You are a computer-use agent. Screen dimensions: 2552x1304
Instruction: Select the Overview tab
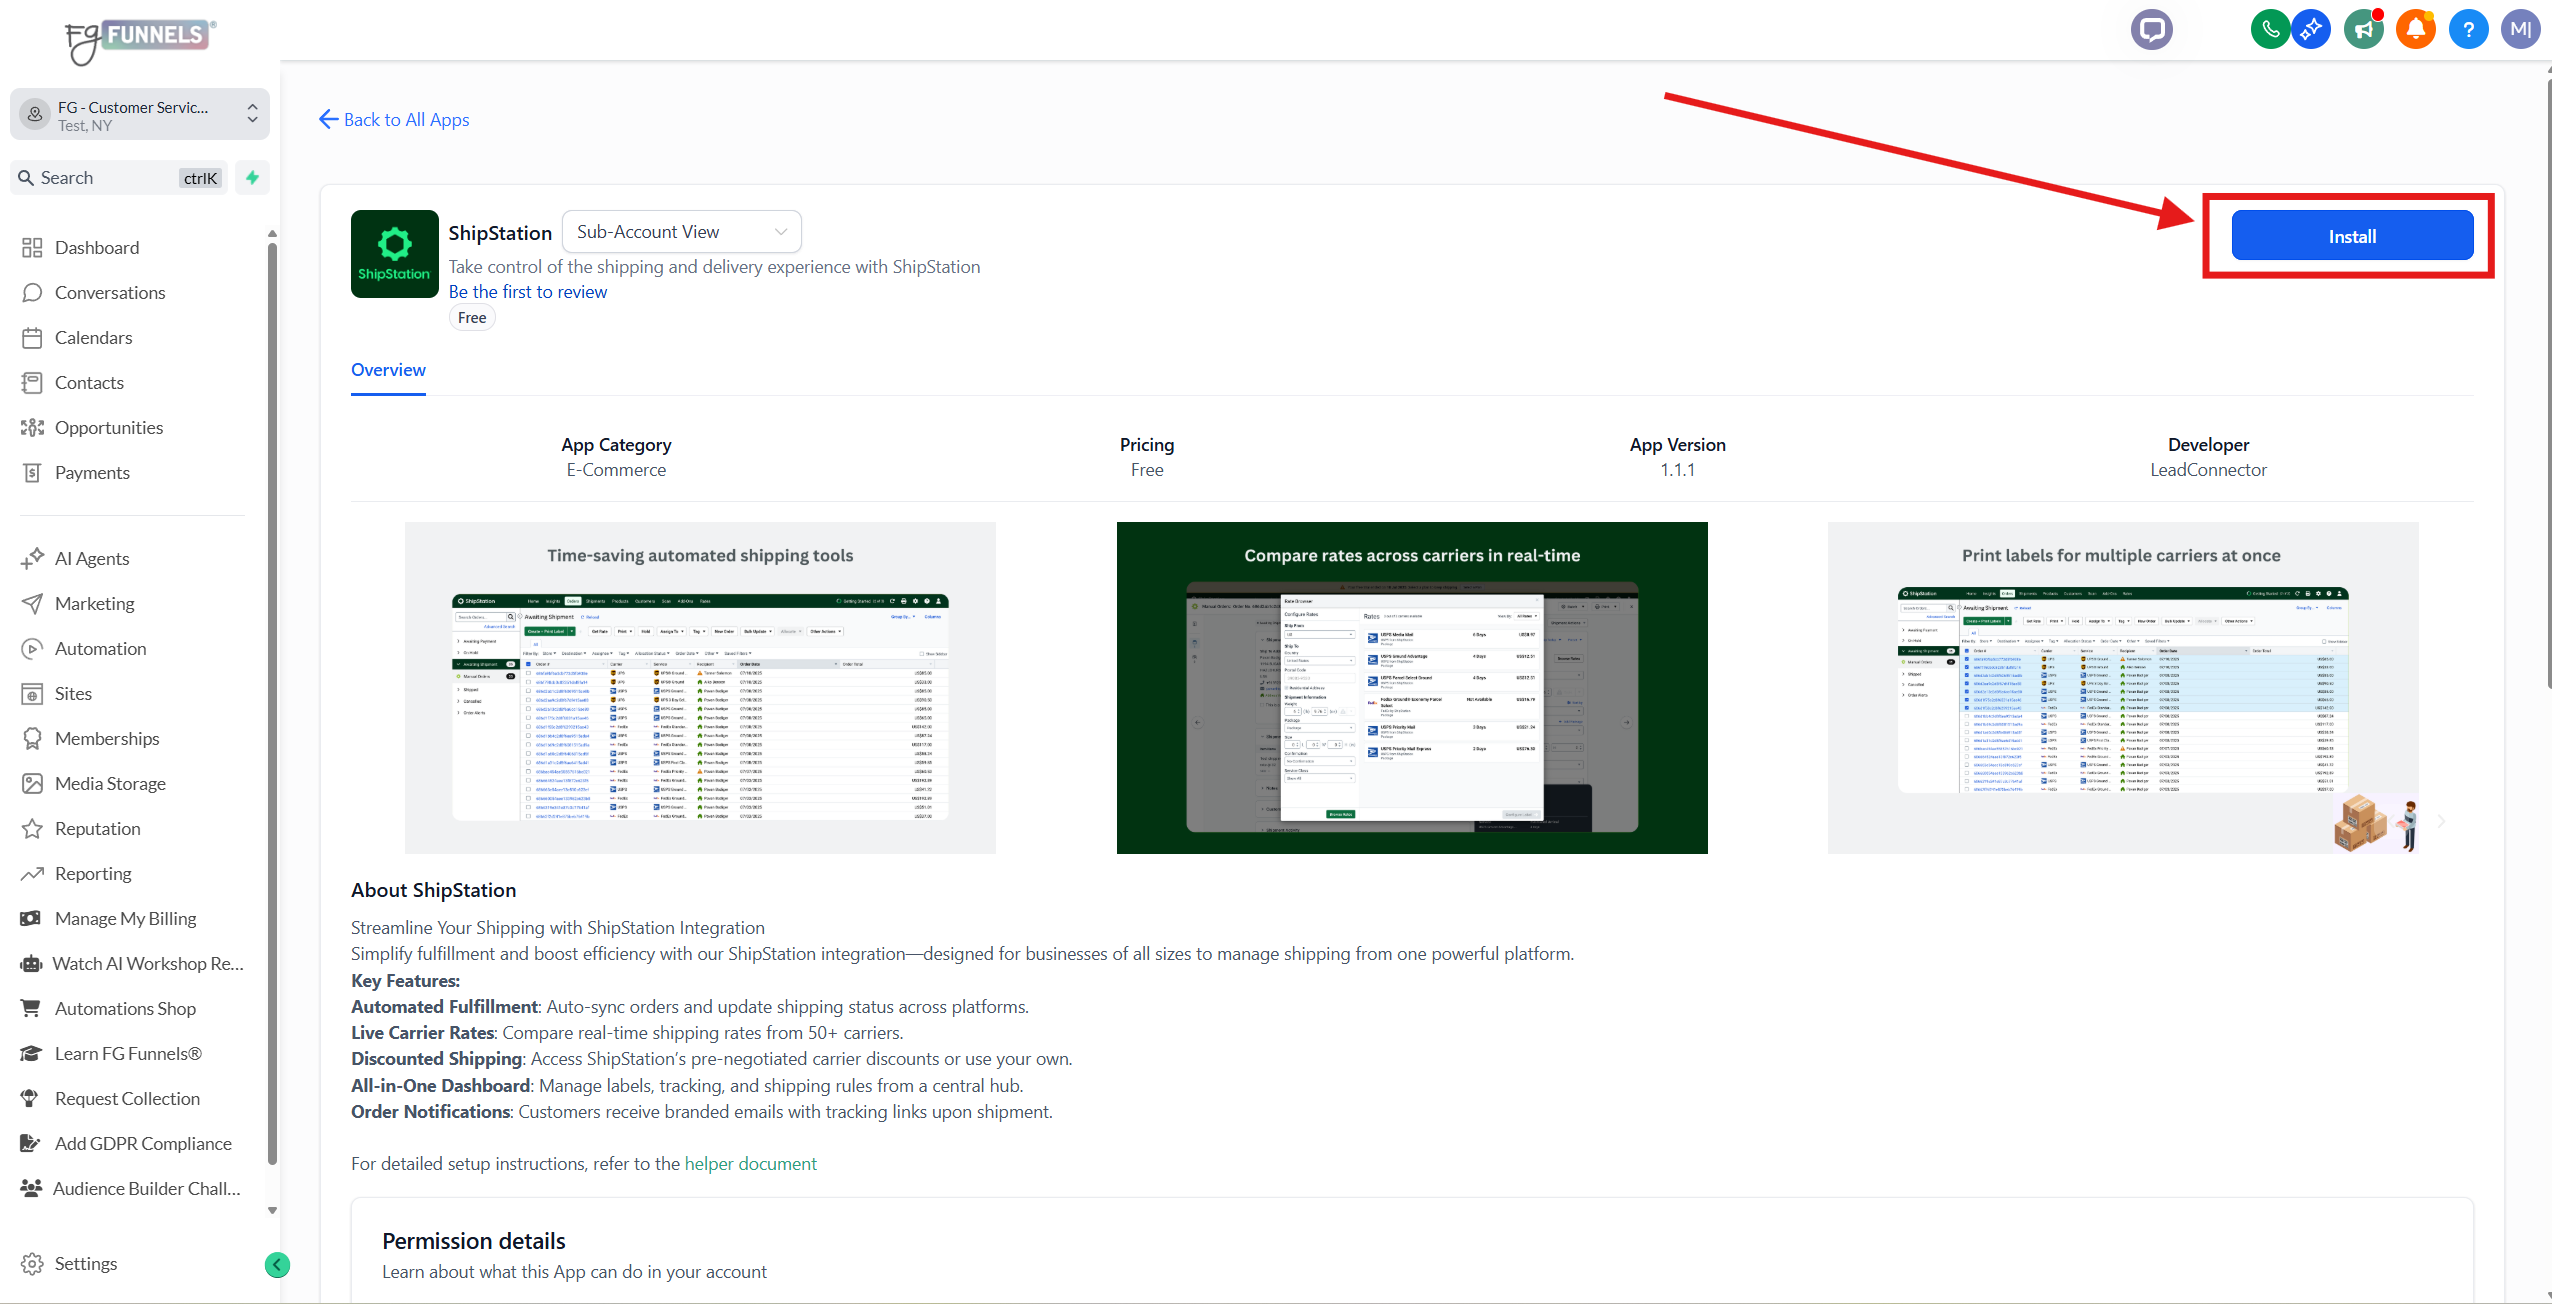tap(388, 370)
